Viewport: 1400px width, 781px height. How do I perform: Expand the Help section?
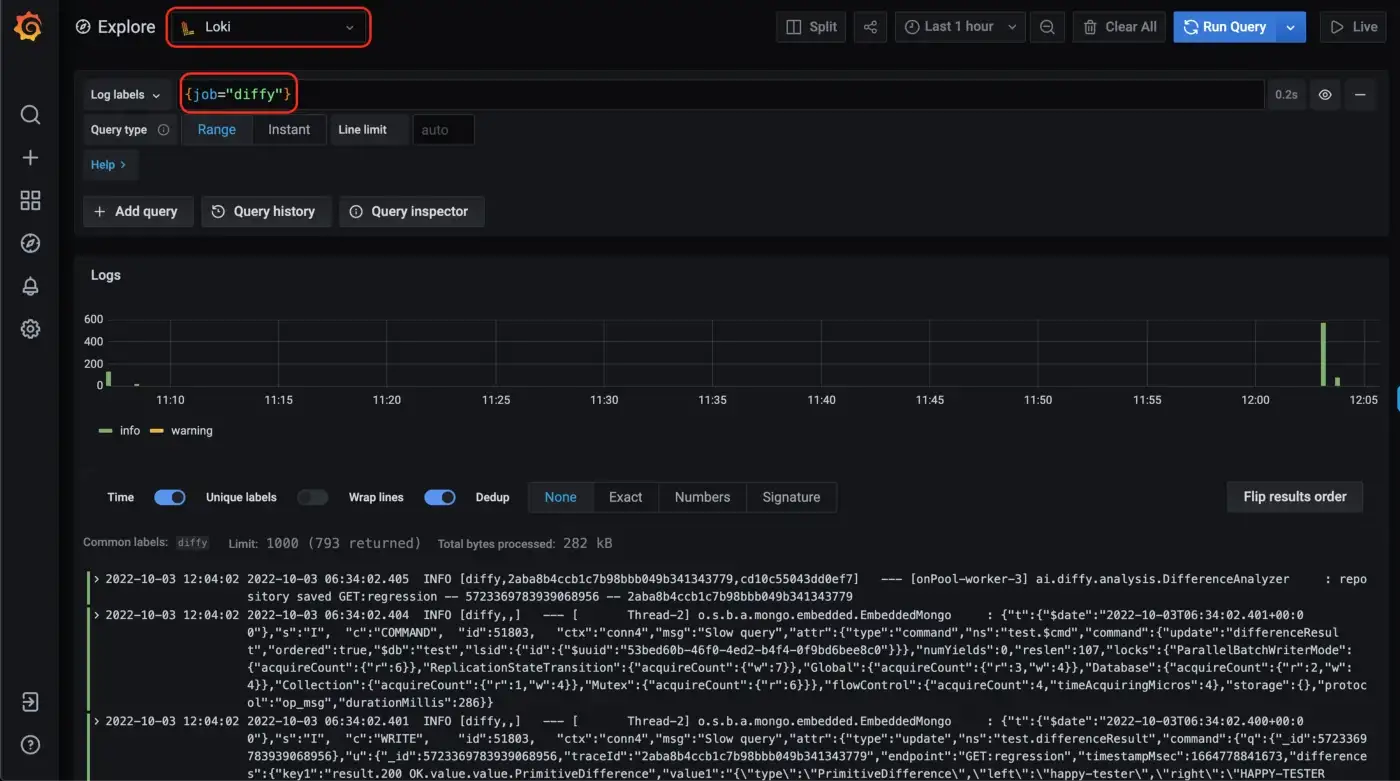tap(109, 165)
